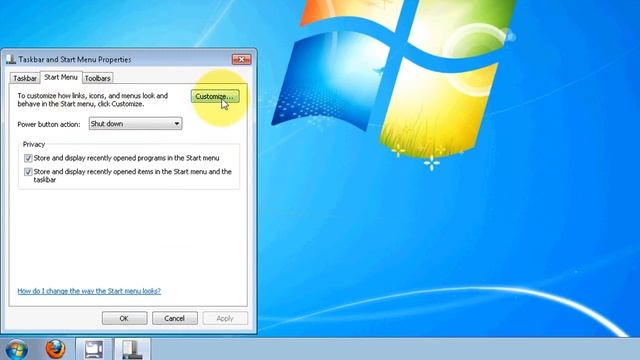Toggle store recently opened programs checkbox
Image resolution: width=640 pixels, height=360 pixels.
28,158
